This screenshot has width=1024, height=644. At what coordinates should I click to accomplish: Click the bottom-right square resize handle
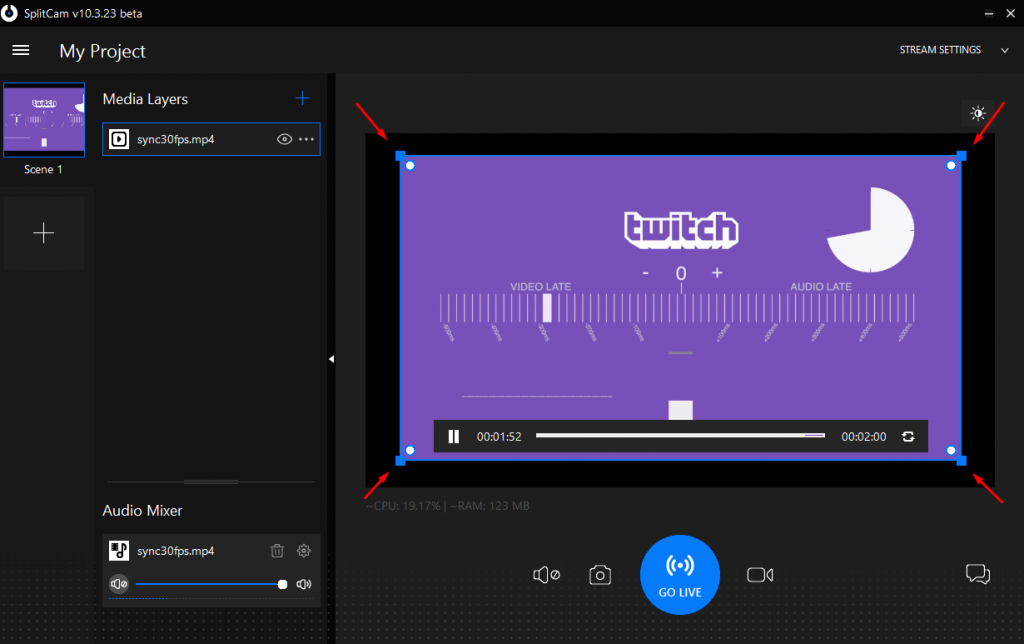coord(961,461)
